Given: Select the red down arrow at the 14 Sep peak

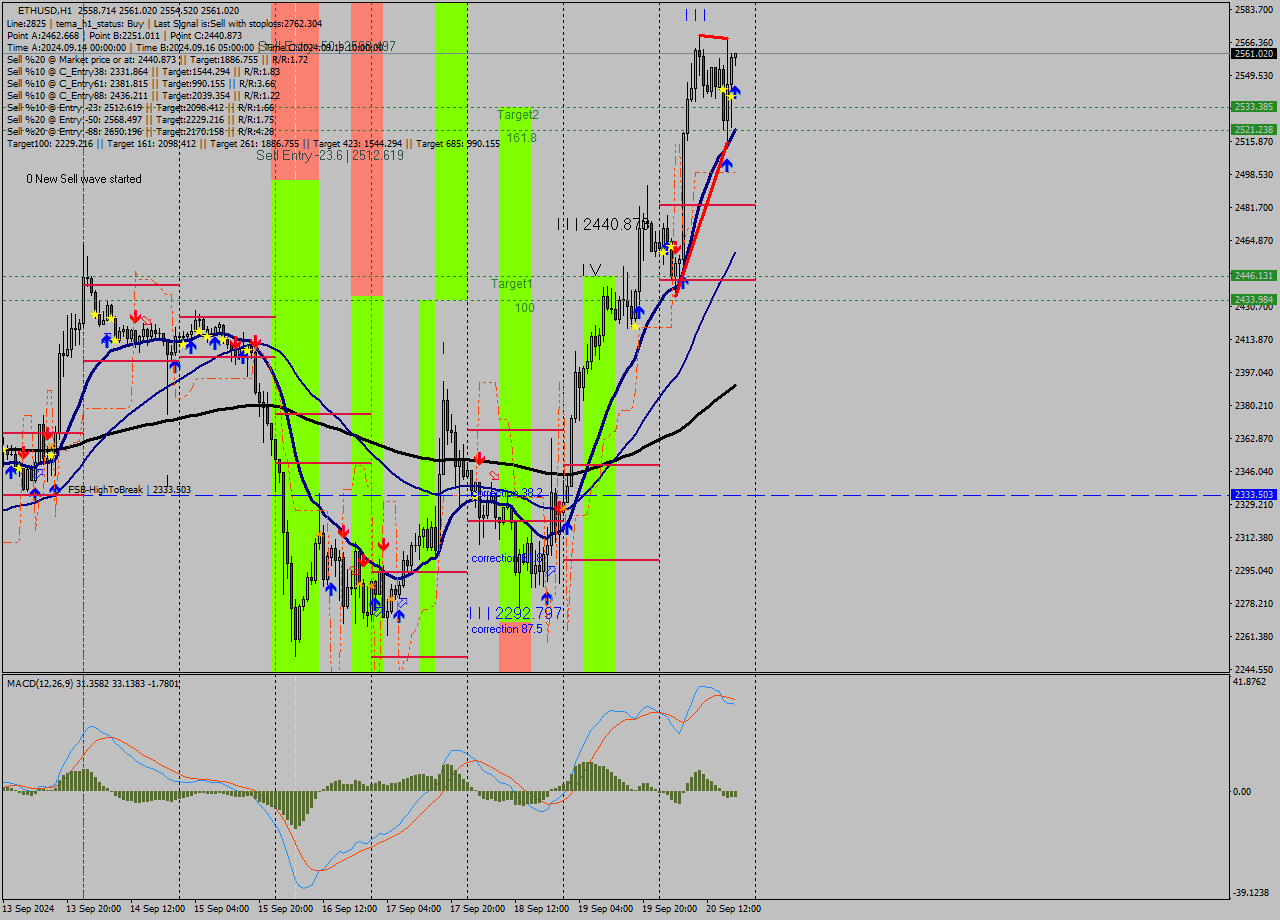Looking at the screenshot, I should click(x=136, y=315).
